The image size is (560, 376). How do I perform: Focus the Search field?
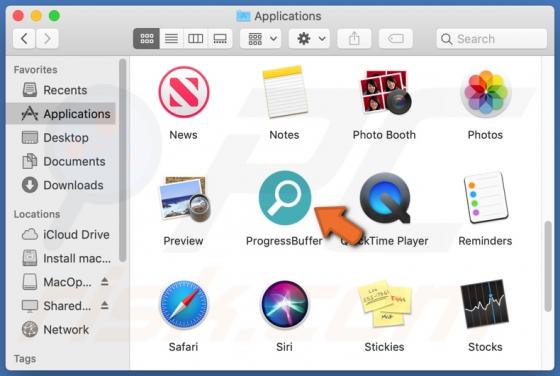(x=492, y=39)
